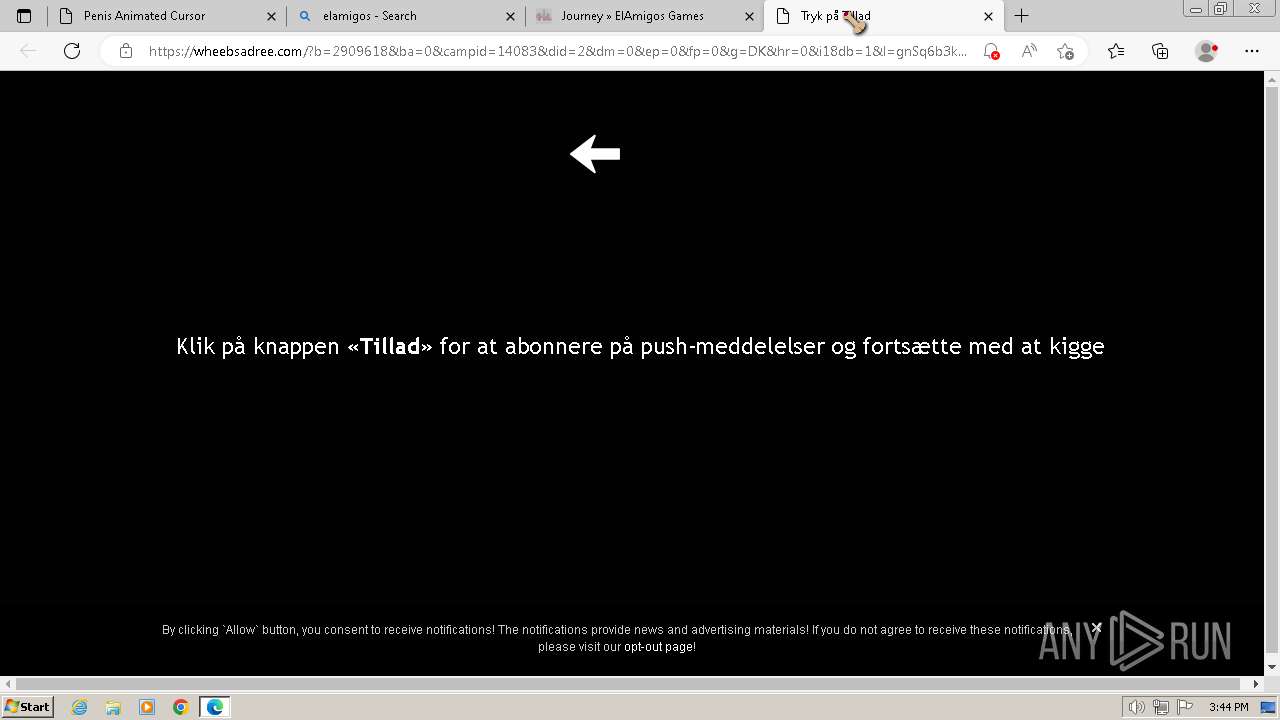Open Settings and more menu
This screenshot has height=720, width=1280.
tap(1252, 51)
